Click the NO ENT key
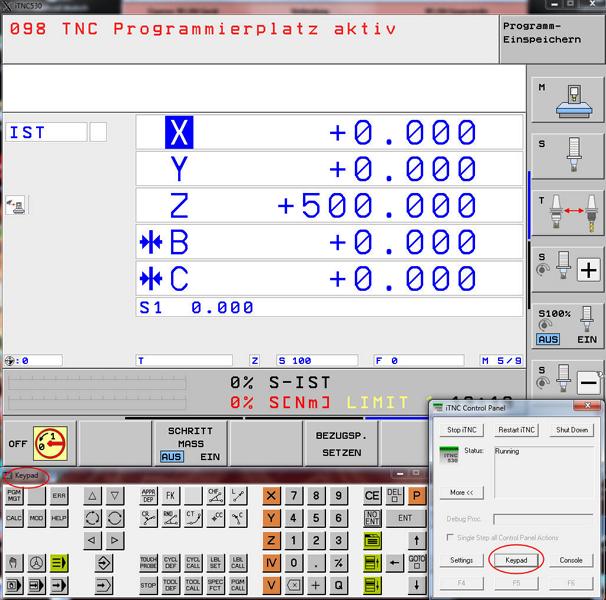 372,518
